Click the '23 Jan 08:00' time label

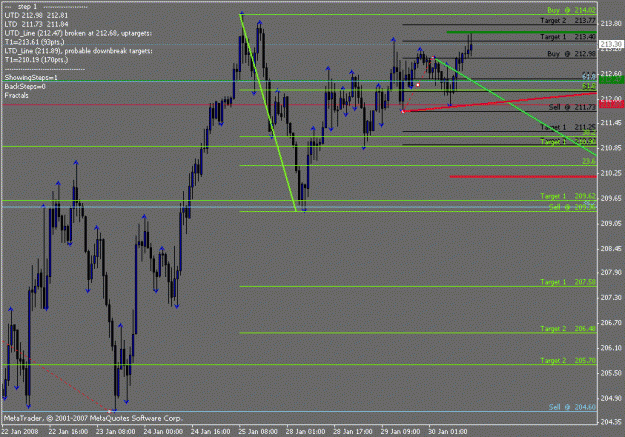(x=116, y=431)
